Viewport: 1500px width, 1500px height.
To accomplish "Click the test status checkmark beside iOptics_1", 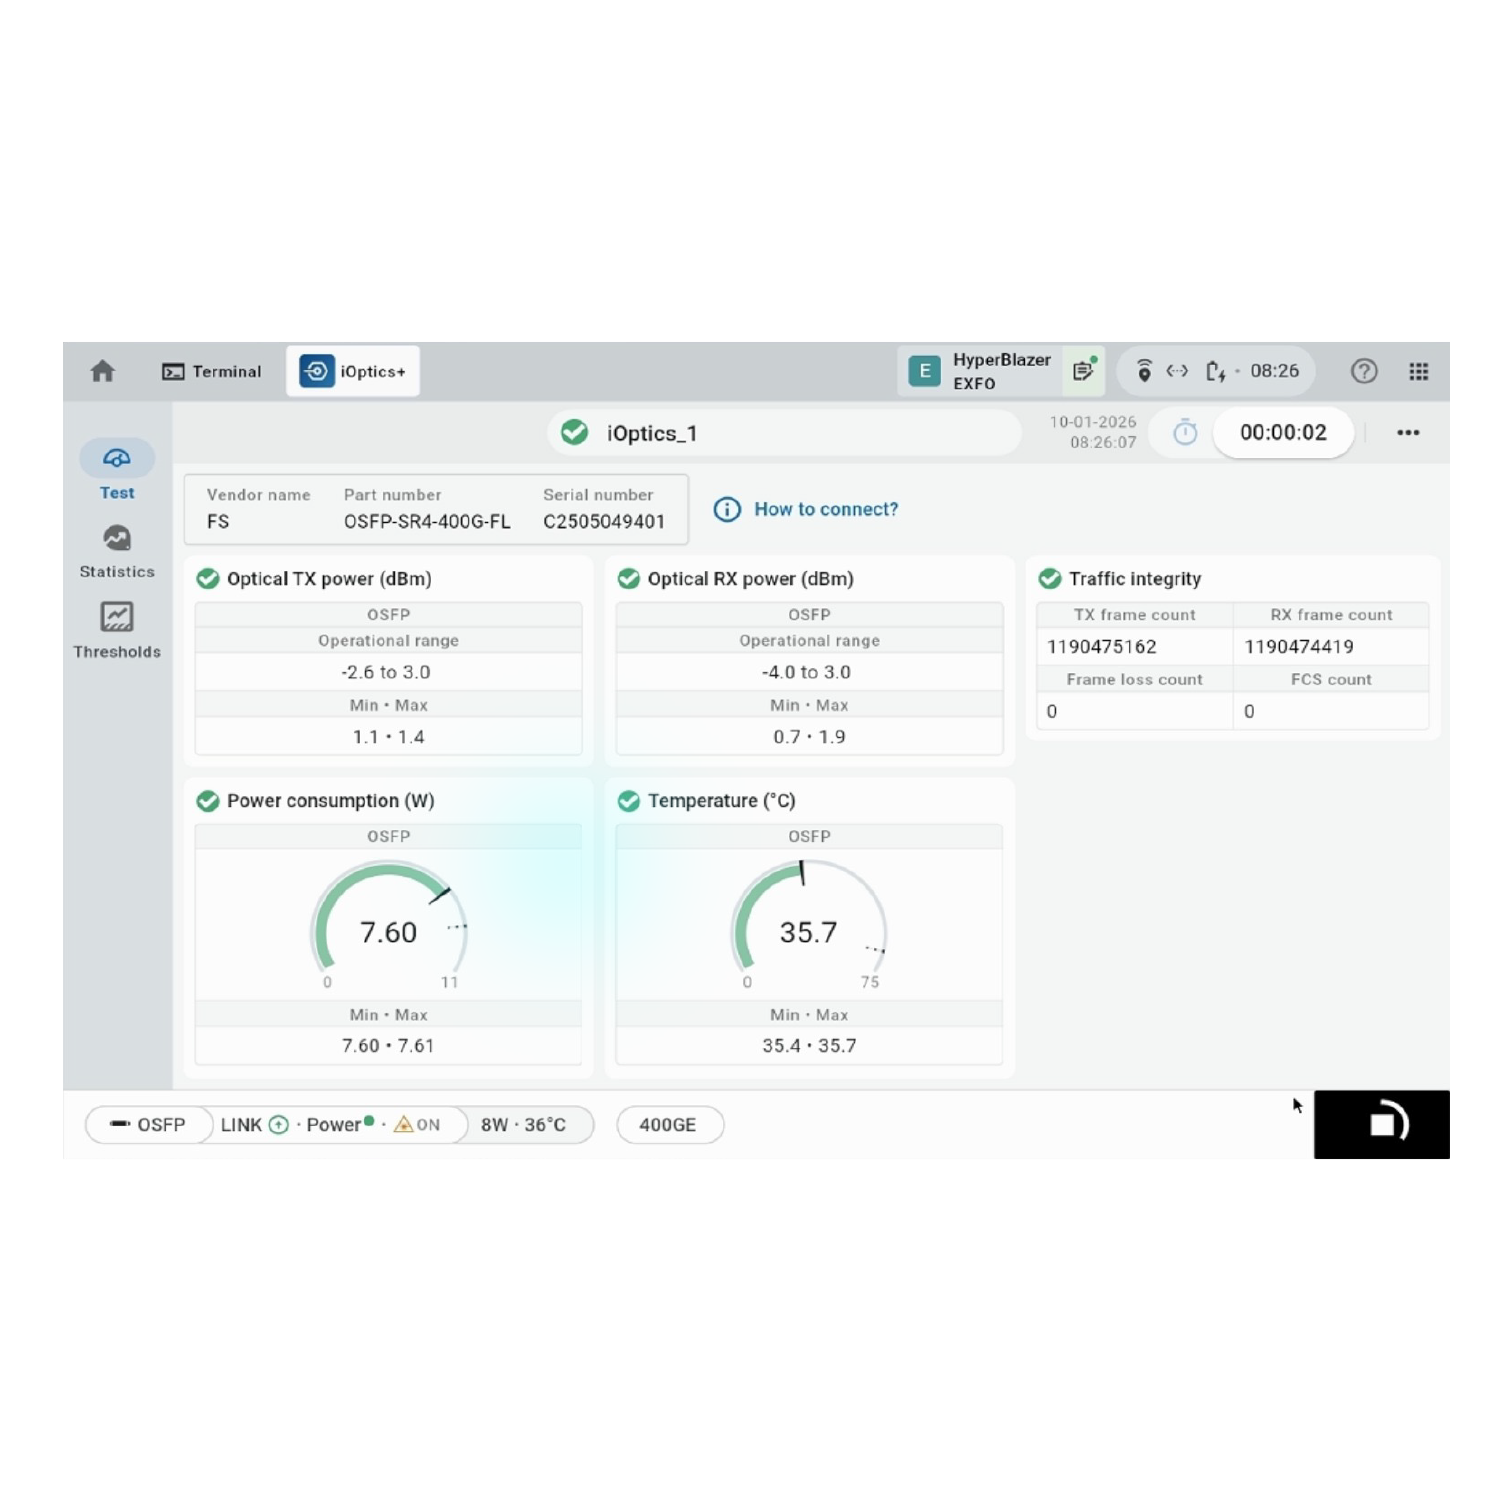I will (x=575, y=432).
